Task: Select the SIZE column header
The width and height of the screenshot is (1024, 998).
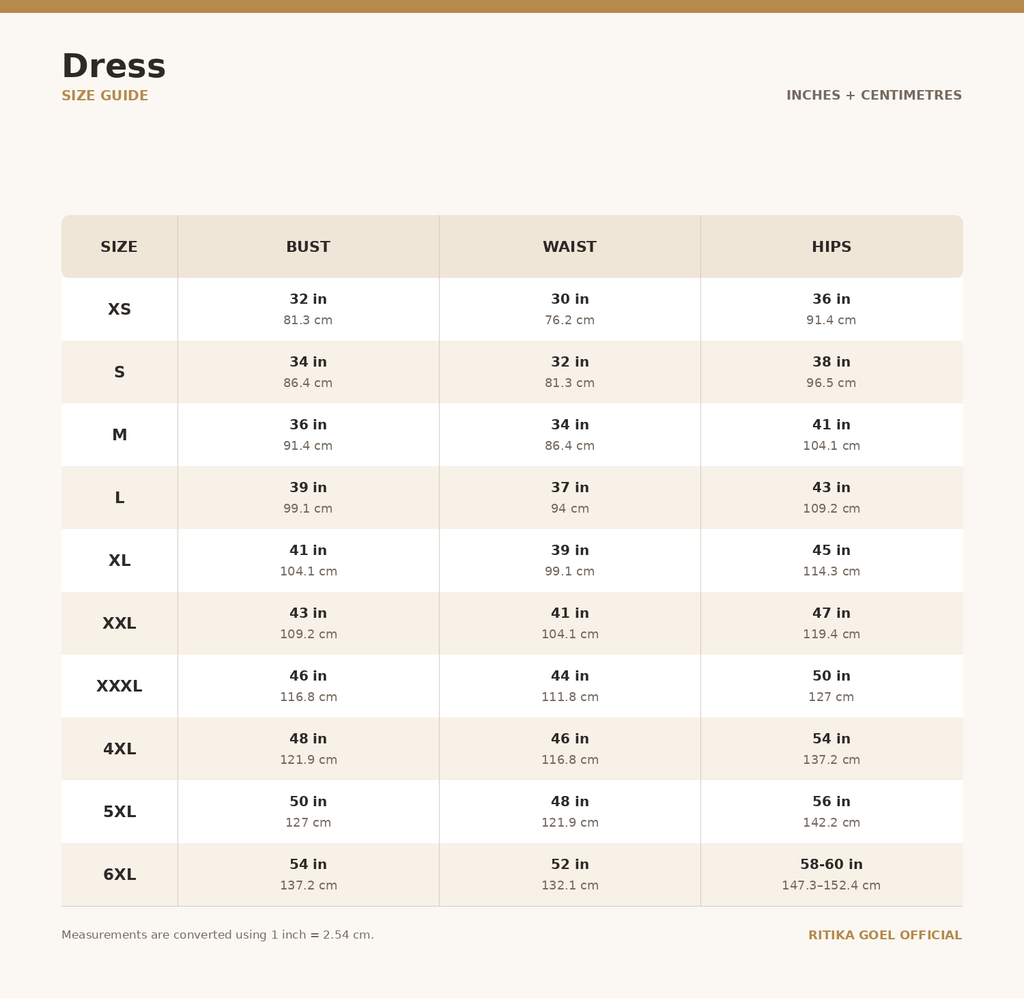Action: tap(119, 247)
